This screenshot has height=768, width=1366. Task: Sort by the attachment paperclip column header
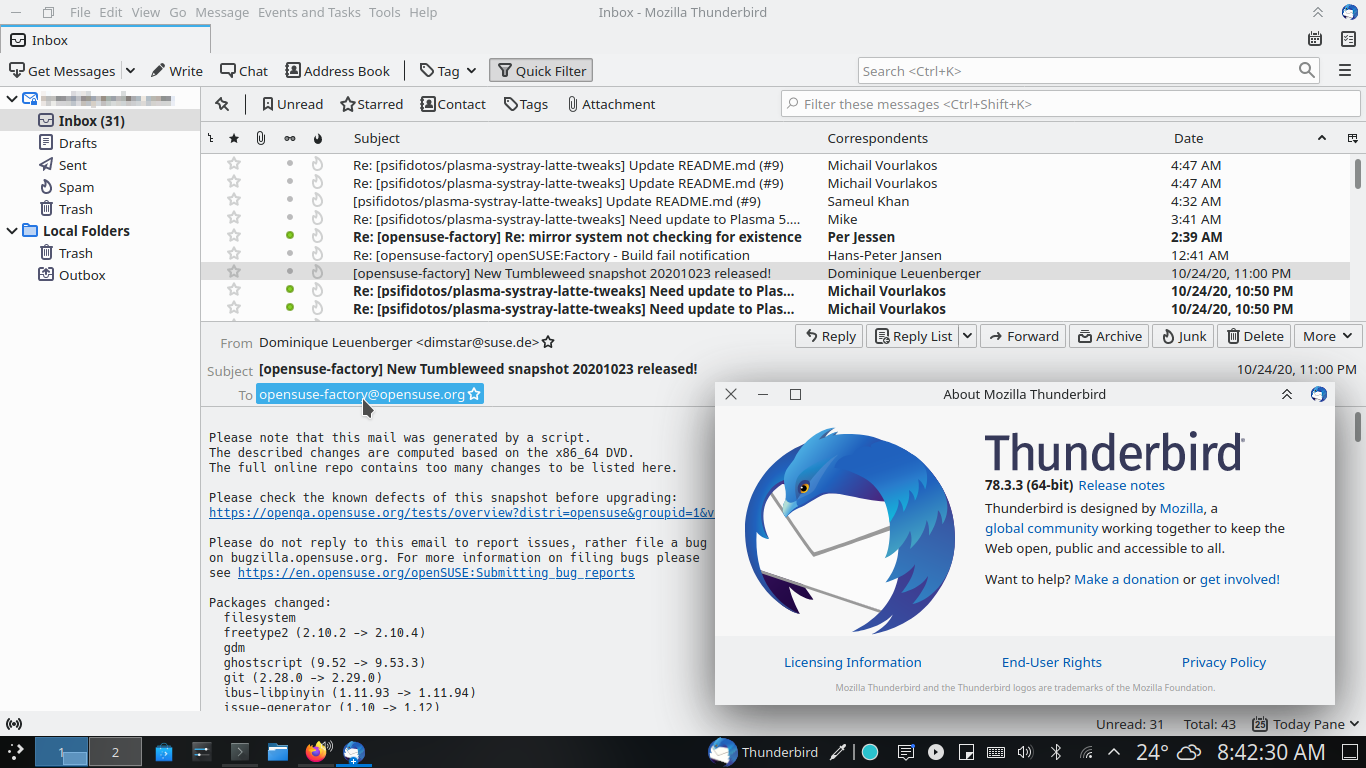pos(261,138)
